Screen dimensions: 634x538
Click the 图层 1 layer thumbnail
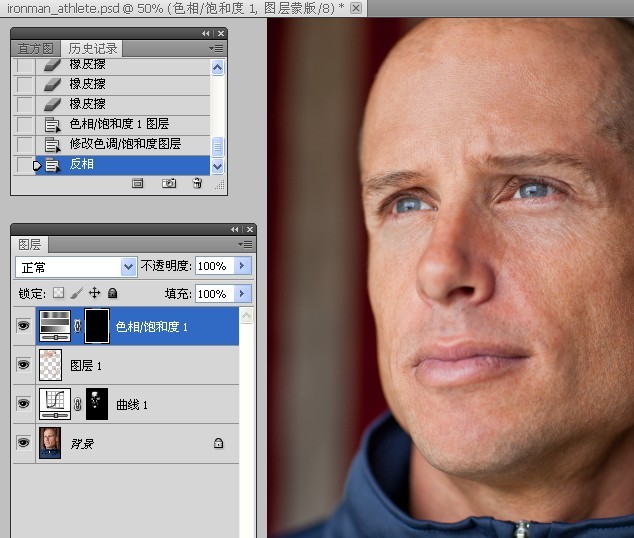point(50,365)
